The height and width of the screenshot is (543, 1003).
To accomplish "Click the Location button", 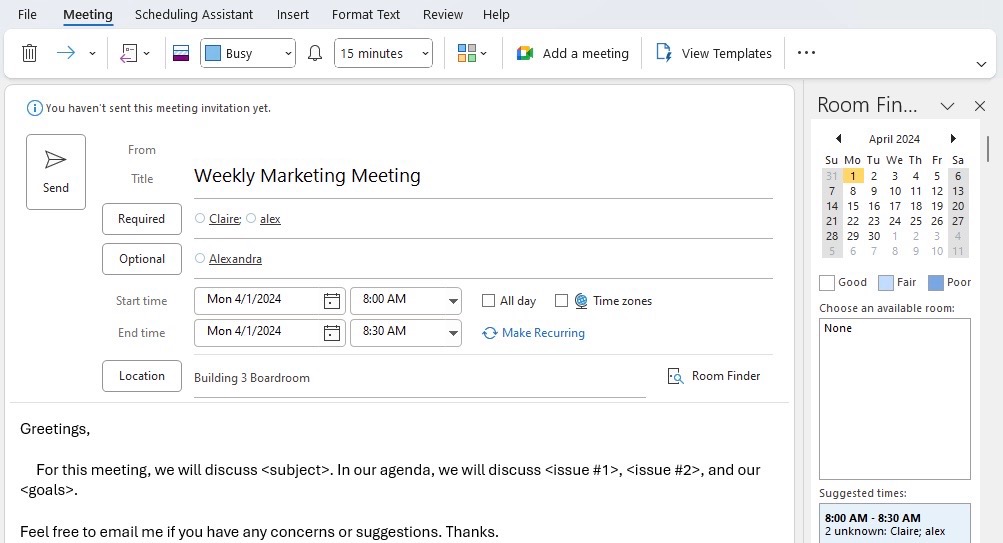I will point(142,376).
